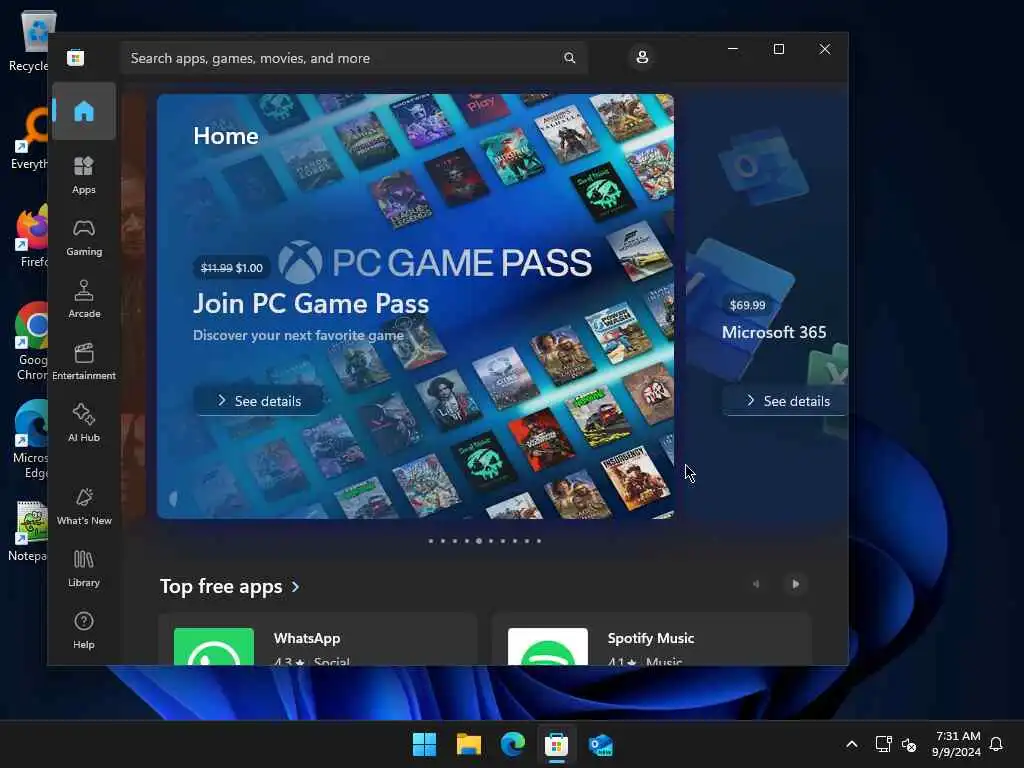This screenshot has width=1024, height=768.
Task: Click the $69.99 price tag
Action: [748, 305]
